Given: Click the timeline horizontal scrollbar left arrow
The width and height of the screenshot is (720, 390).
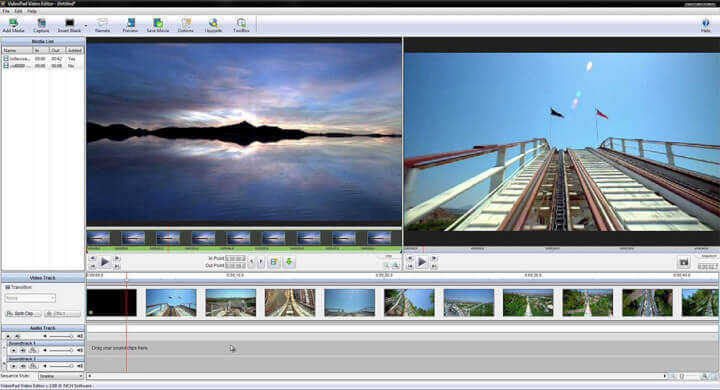Looking at the screenshot, I should click(90, 376).
